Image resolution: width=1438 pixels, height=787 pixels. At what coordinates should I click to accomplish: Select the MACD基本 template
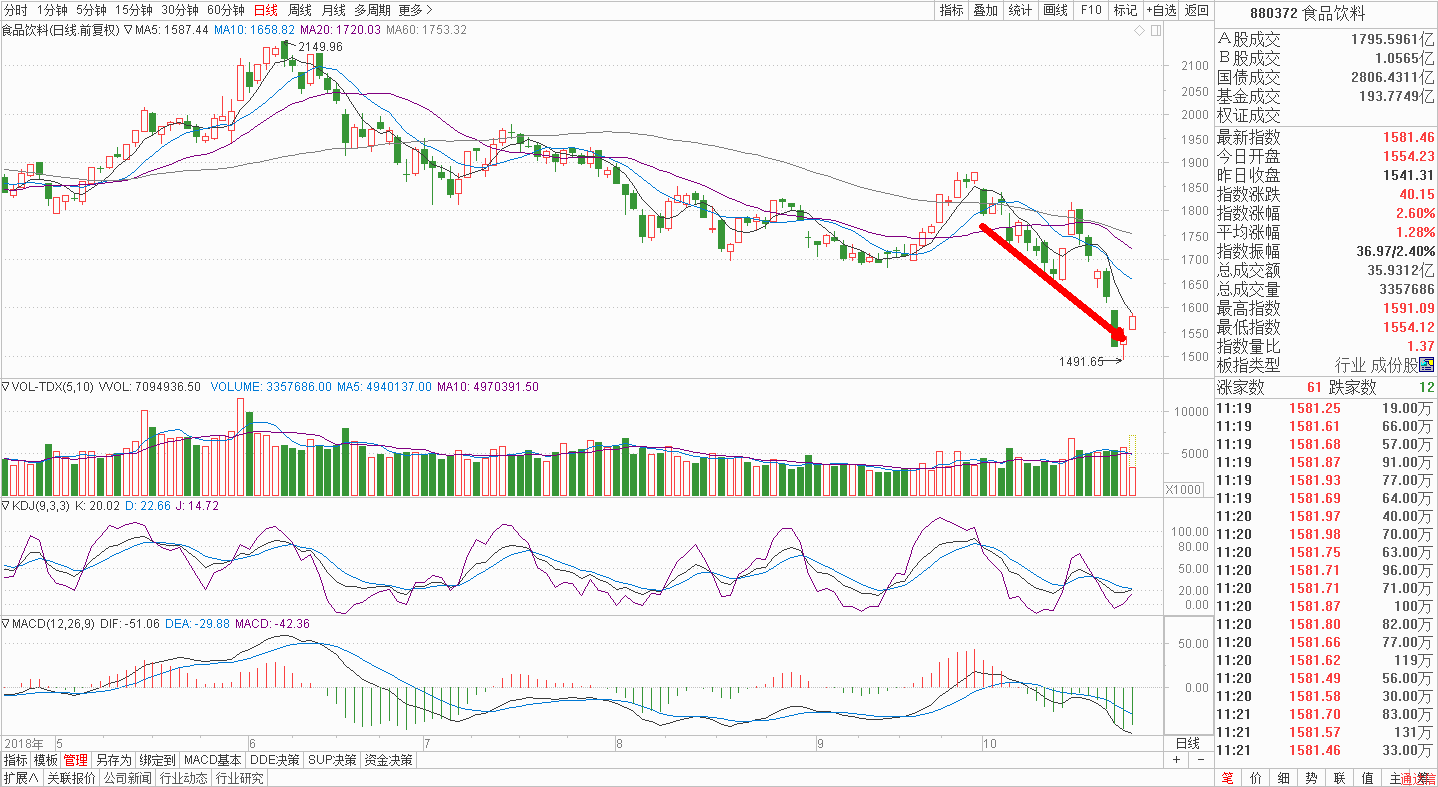[x=213, y=760]
